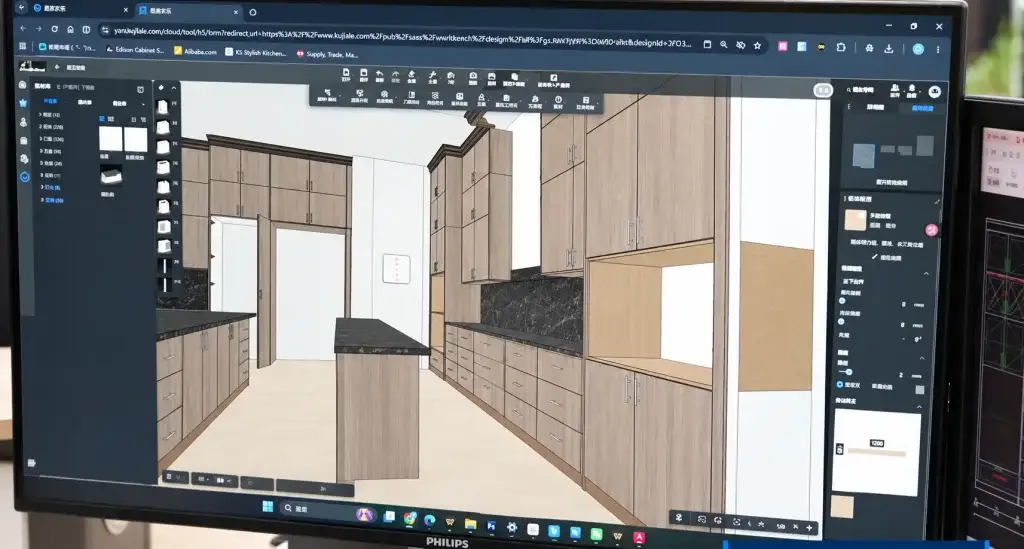Switch to blue active tab in library panel
The width and height of the screenshot is (1024, 549).
pos(50,101)
